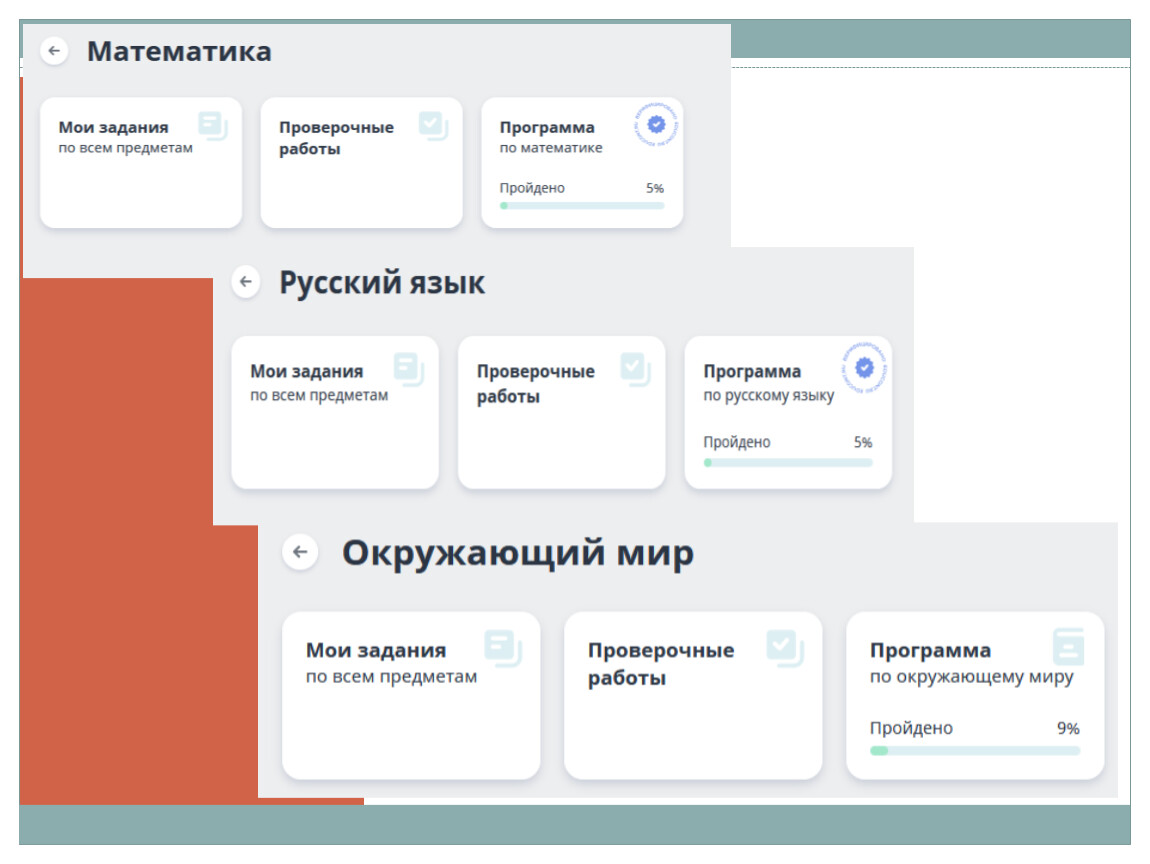
Task: Click checkmark icon on Окружающий мир Проверочные работы
Action: tap(784, 647)
